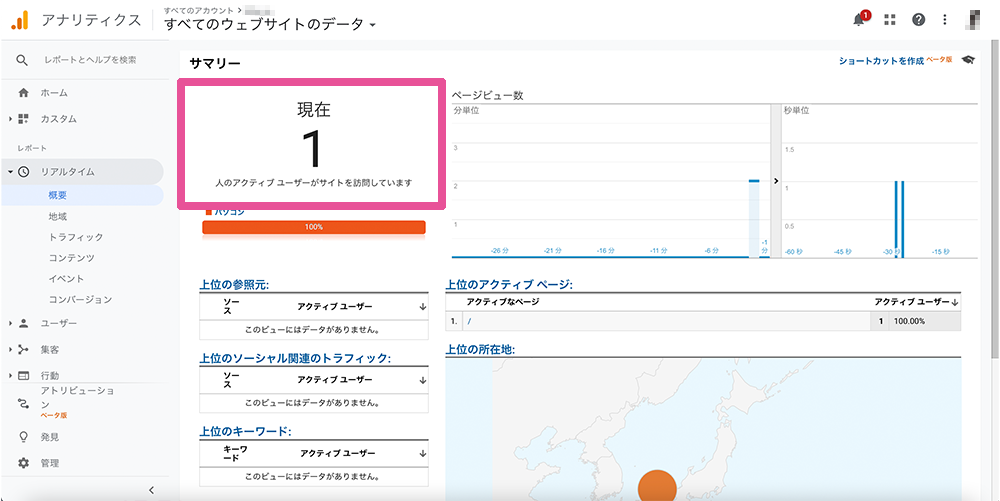Open the three-dot more options menu

tap(945, 20)
